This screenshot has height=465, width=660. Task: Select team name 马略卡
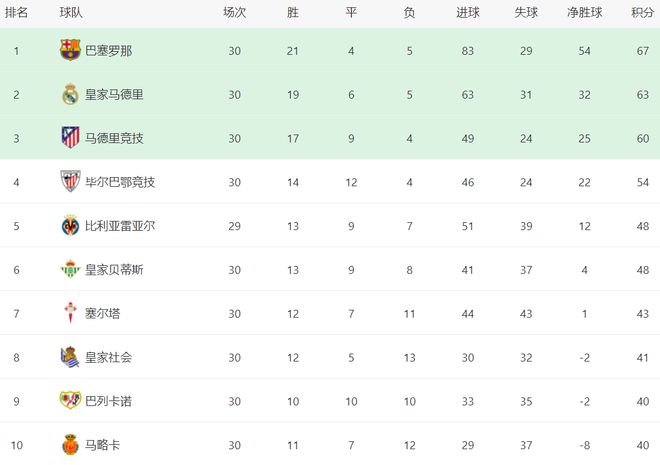coord(103,445)
